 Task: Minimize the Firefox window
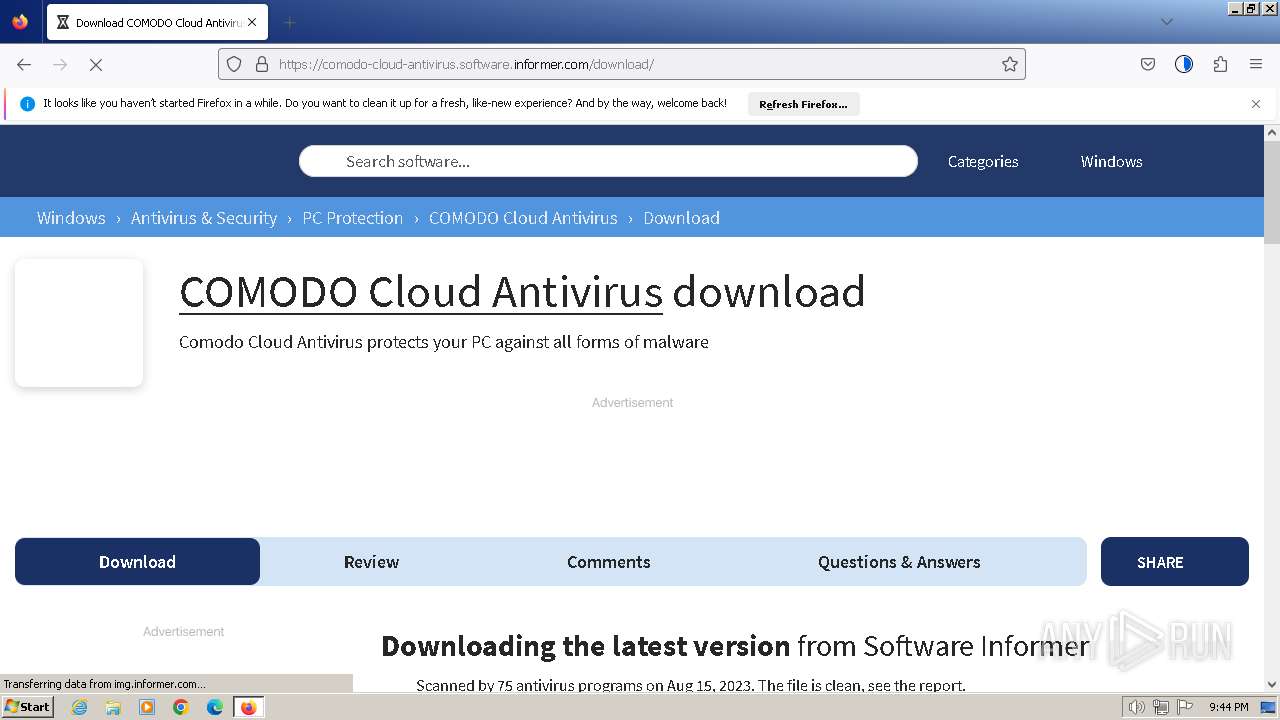pos(1236,8)
